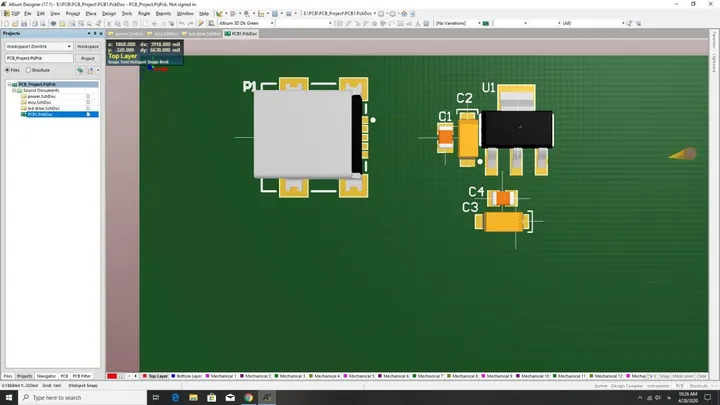Pin the Projects panel
This screenshot has width=720, height=405.
coord(95,34)
